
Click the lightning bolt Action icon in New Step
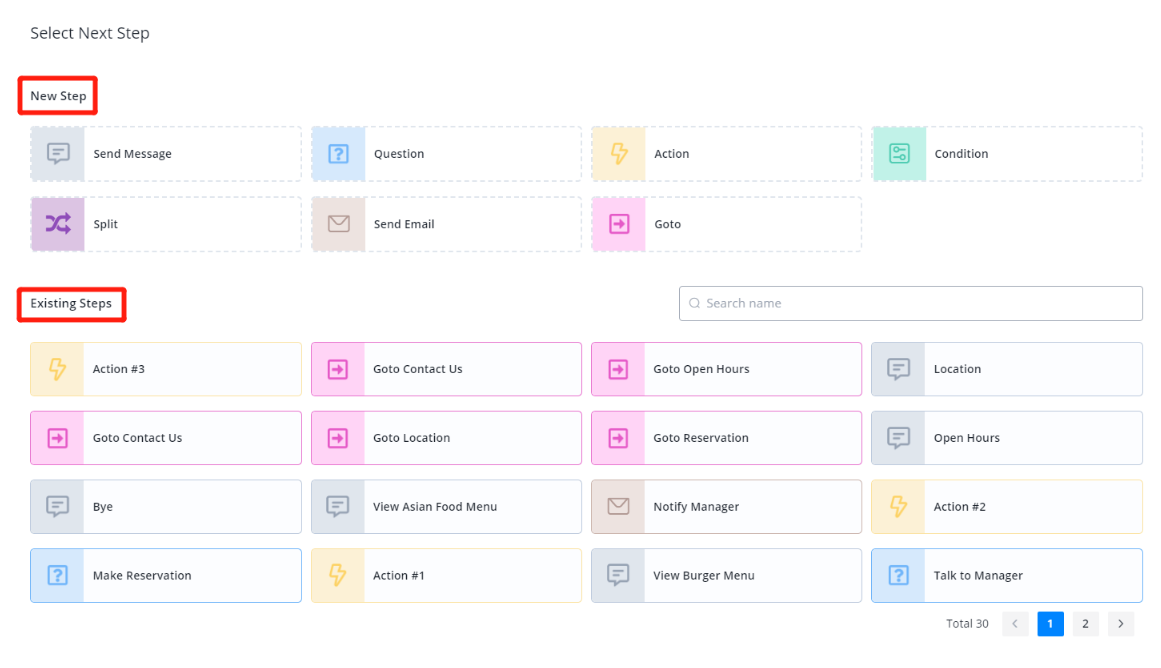click(x=619, y=154)
